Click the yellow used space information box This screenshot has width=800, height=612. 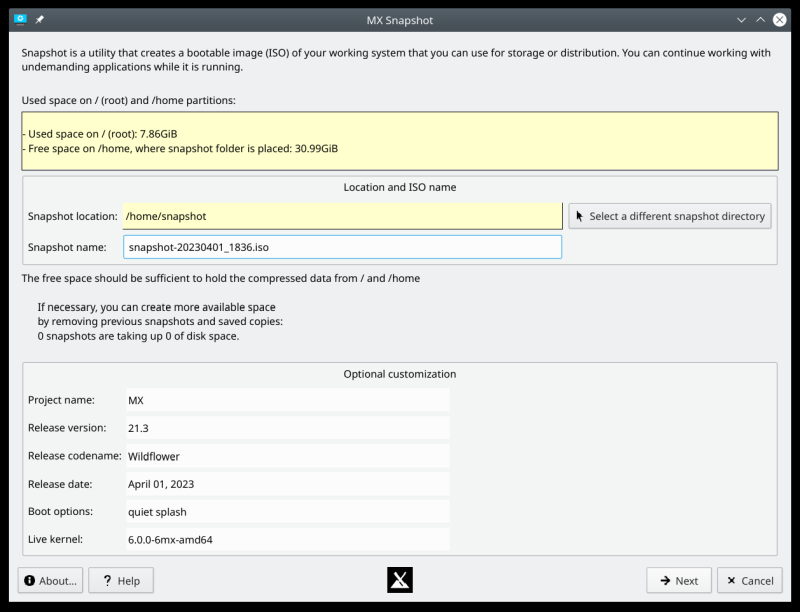pyautogui.click(x=399, y=141)
